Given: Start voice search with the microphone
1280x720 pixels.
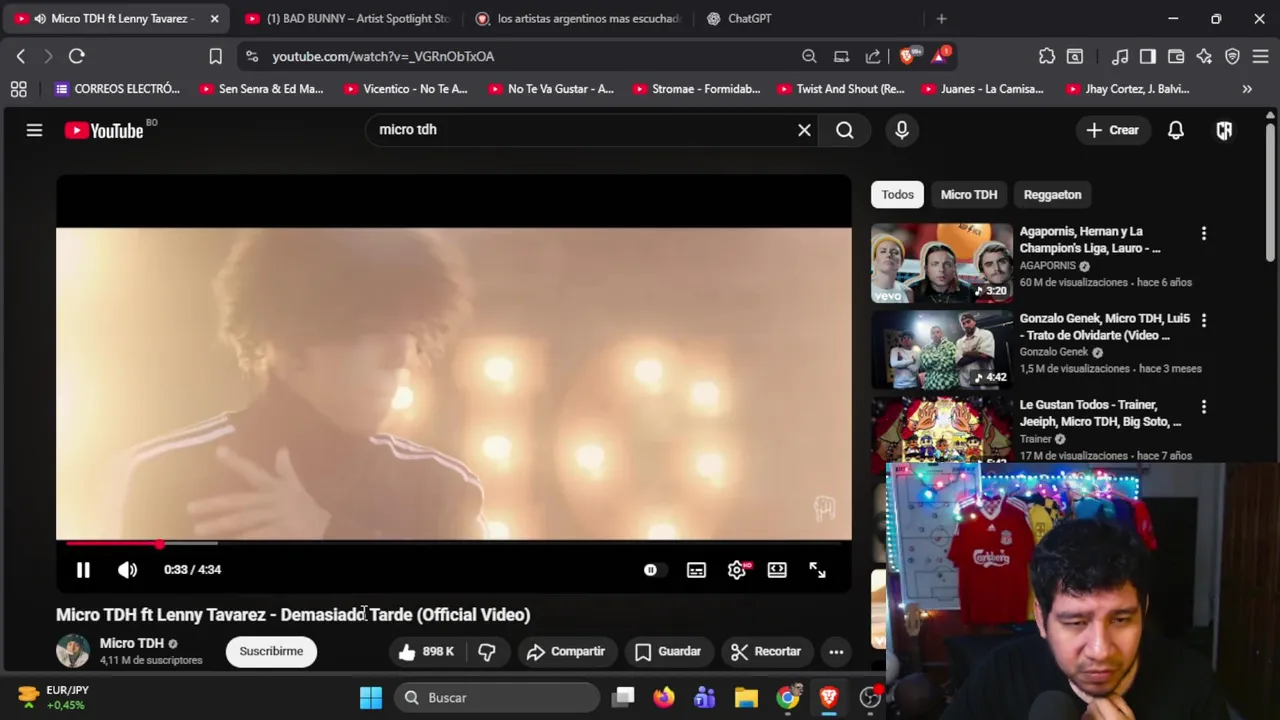Looking at the screenshot, I should (x=902, y=130).
